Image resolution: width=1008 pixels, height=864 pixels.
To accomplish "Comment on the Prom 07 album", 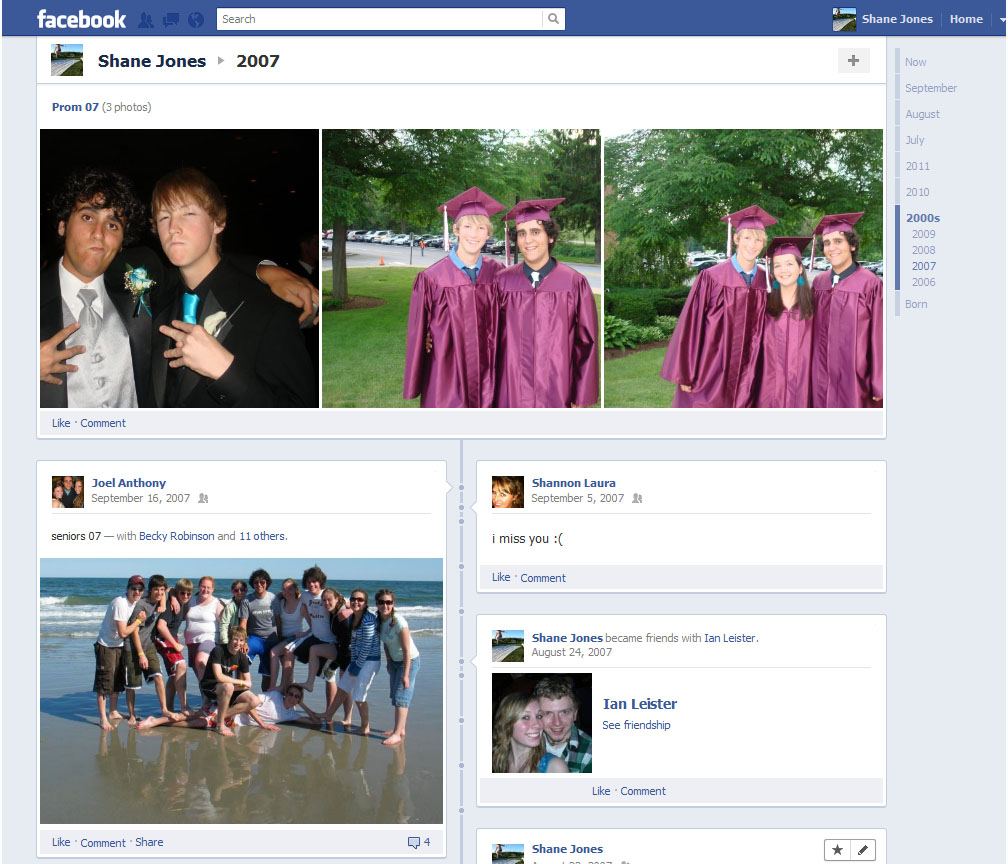I will (x=103, y=423).
